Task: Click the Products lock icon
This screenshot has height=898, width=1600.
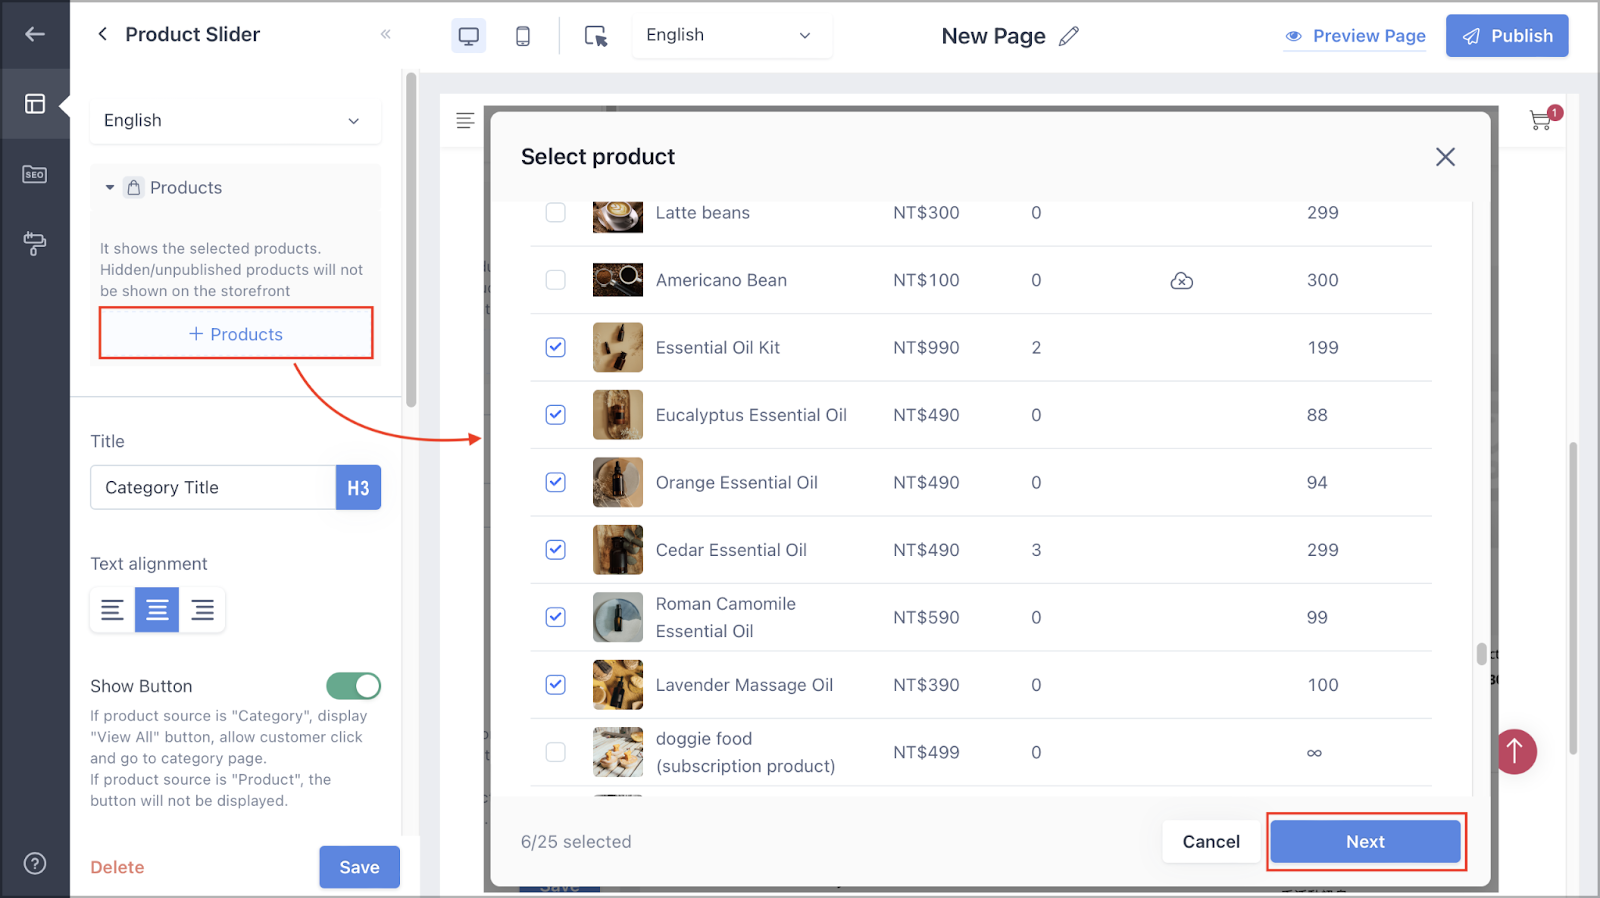Action: pos(134,187)
